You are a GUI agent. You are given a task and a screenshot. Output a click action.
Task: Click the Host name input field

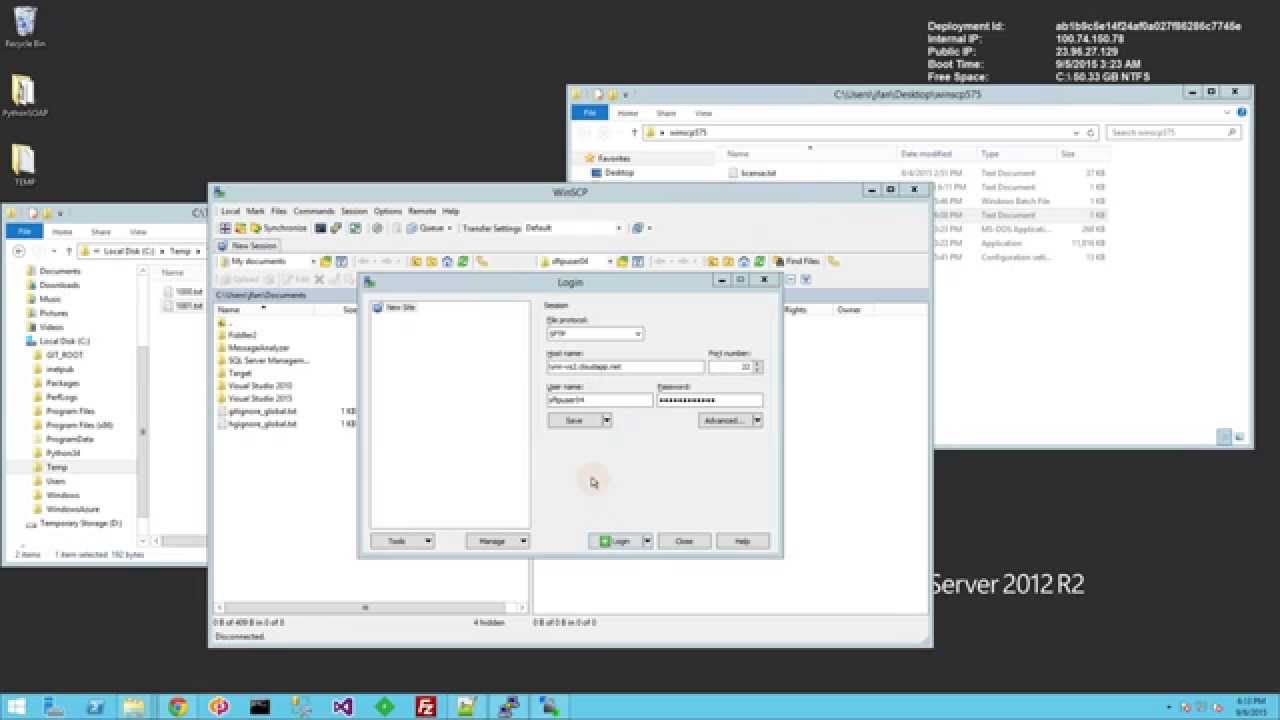625,367
